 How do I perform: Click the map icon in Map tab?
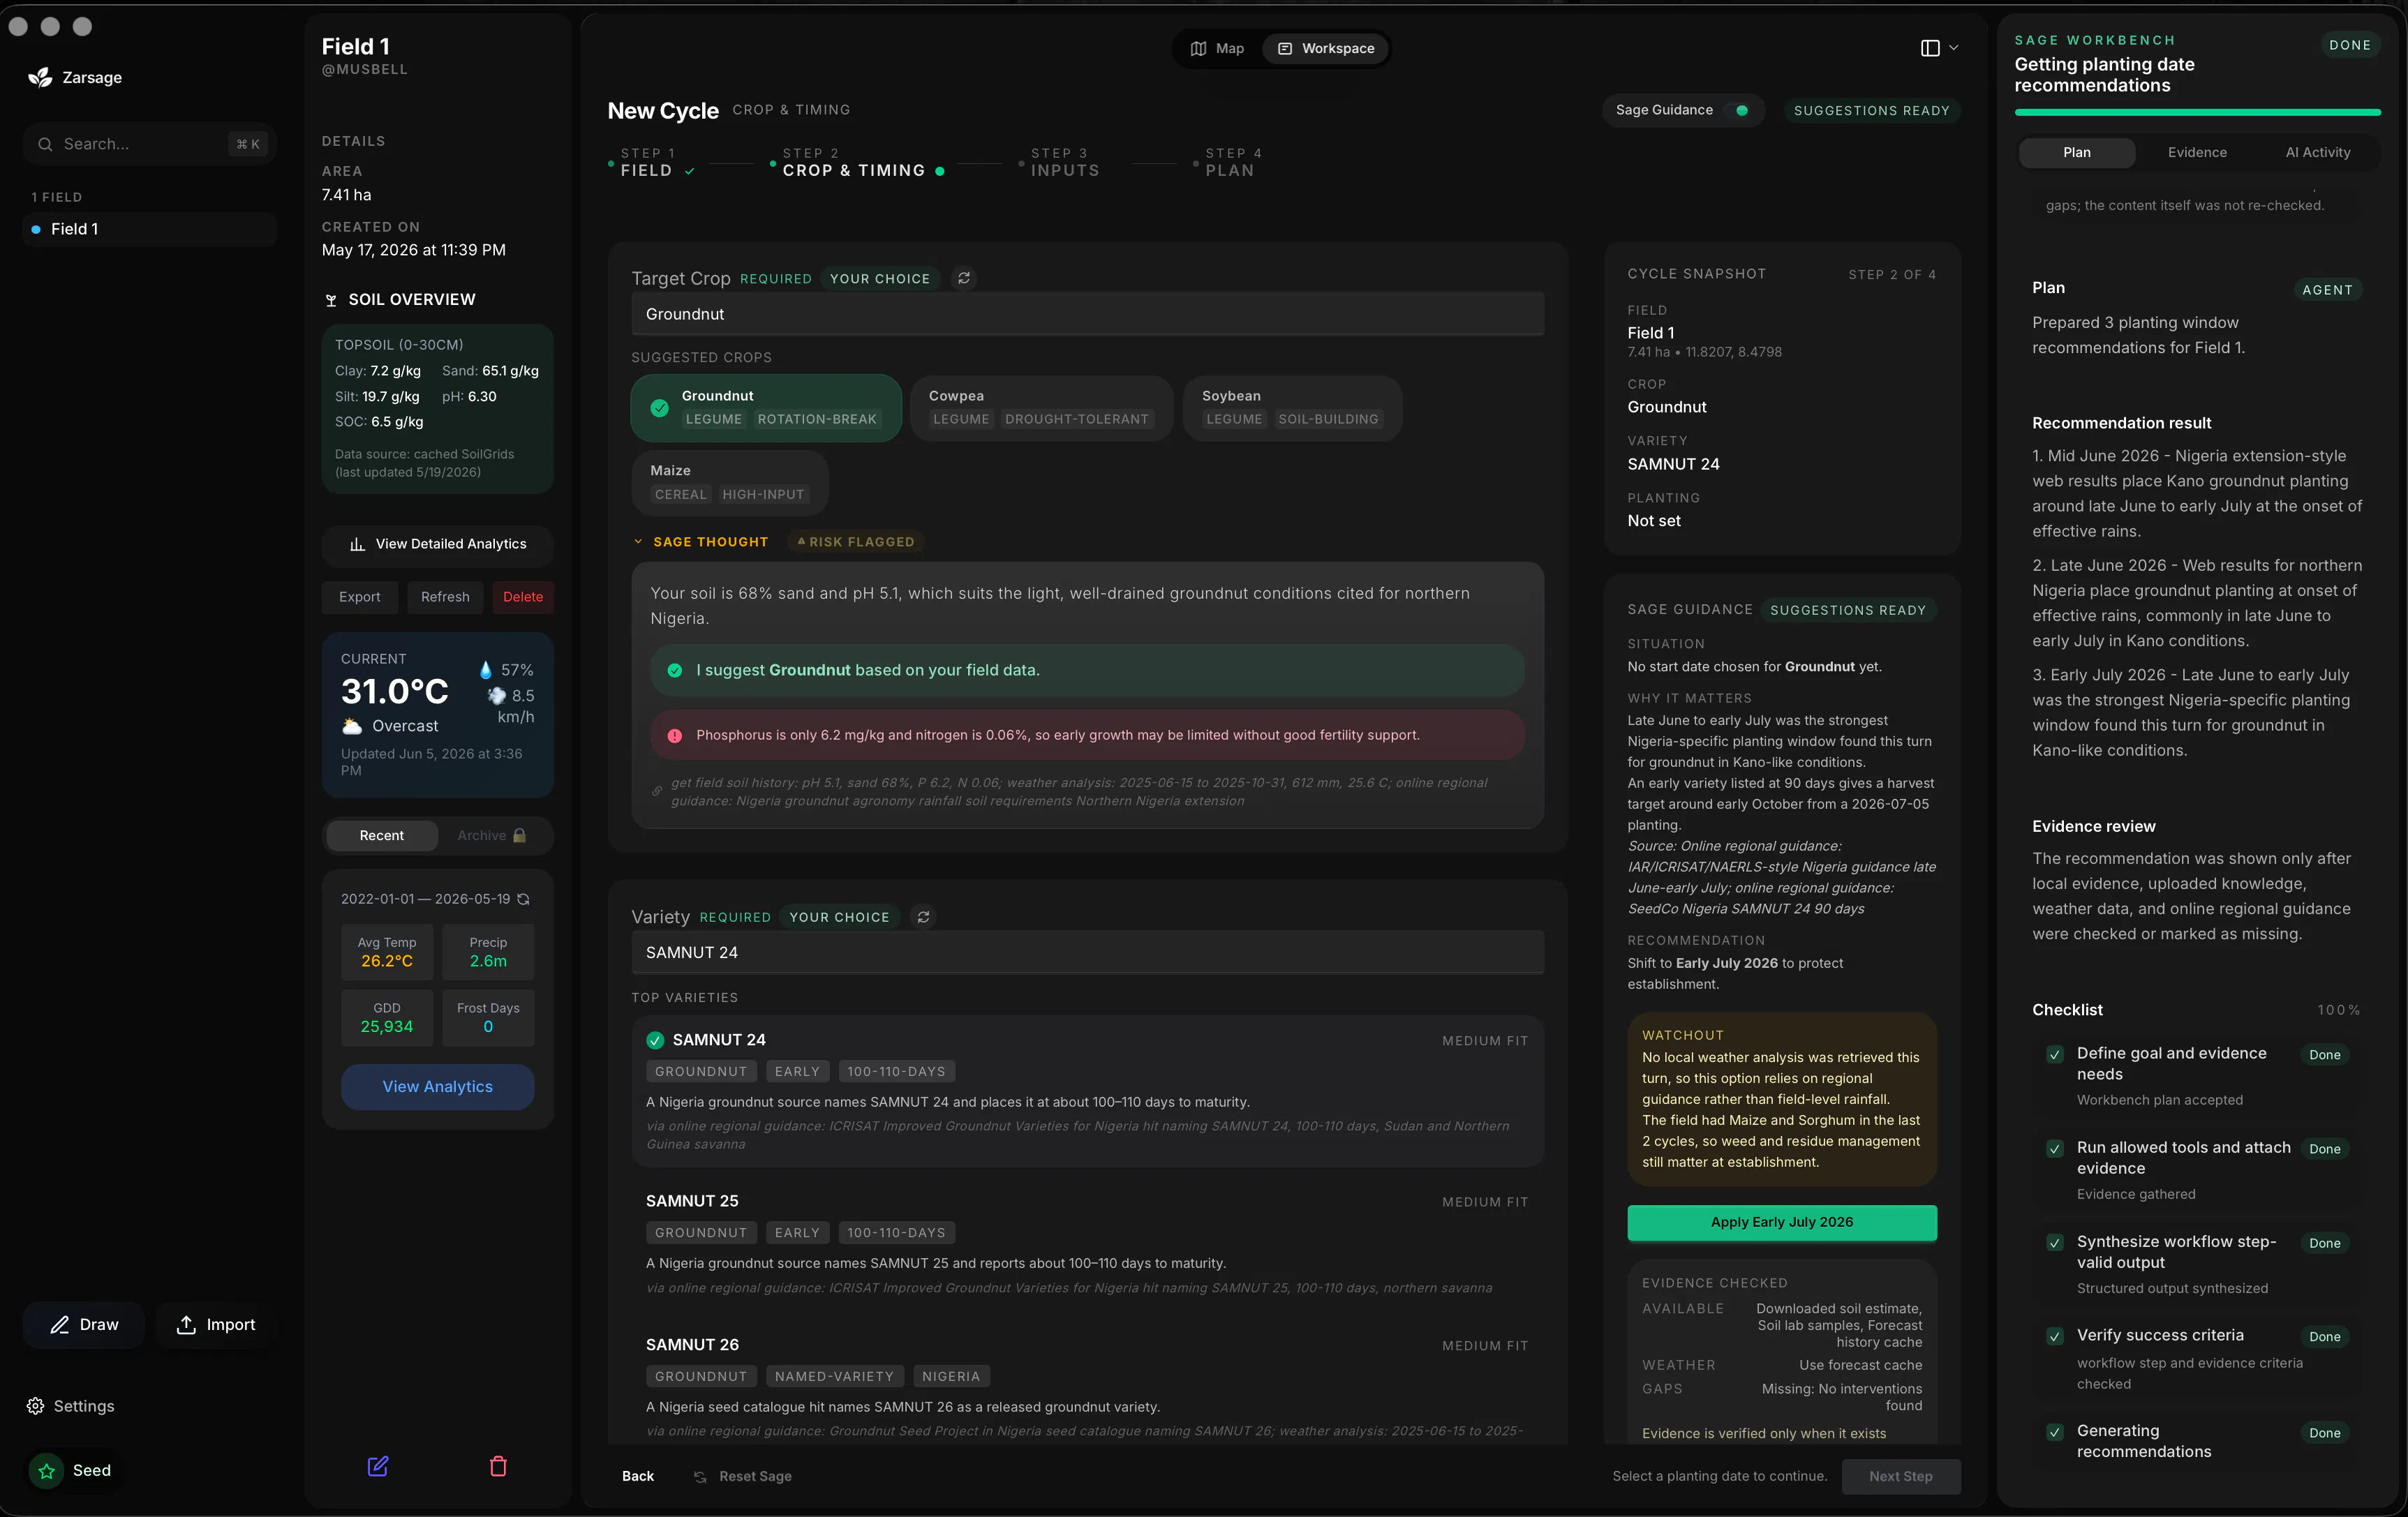[1198, 48]
